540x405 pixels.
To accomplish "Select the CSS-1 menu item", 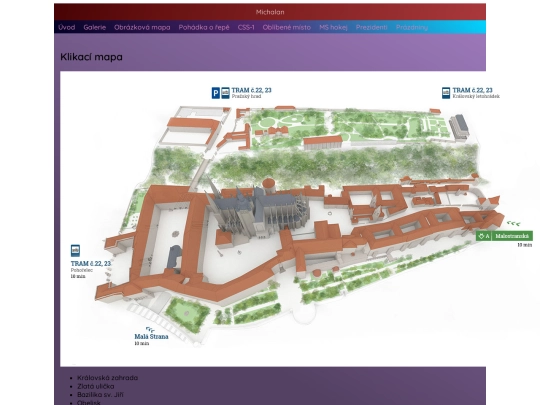I will [246, 28].
